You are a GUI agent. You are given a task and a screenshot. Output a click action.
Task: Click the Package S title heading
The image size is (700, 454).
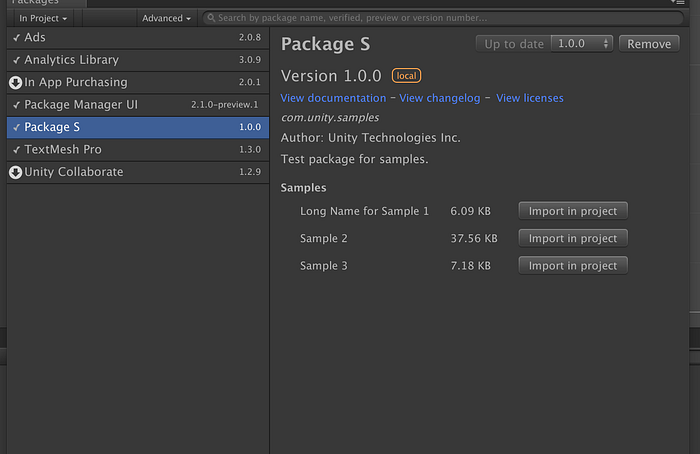pyautogui.click(x=325, y=44)
